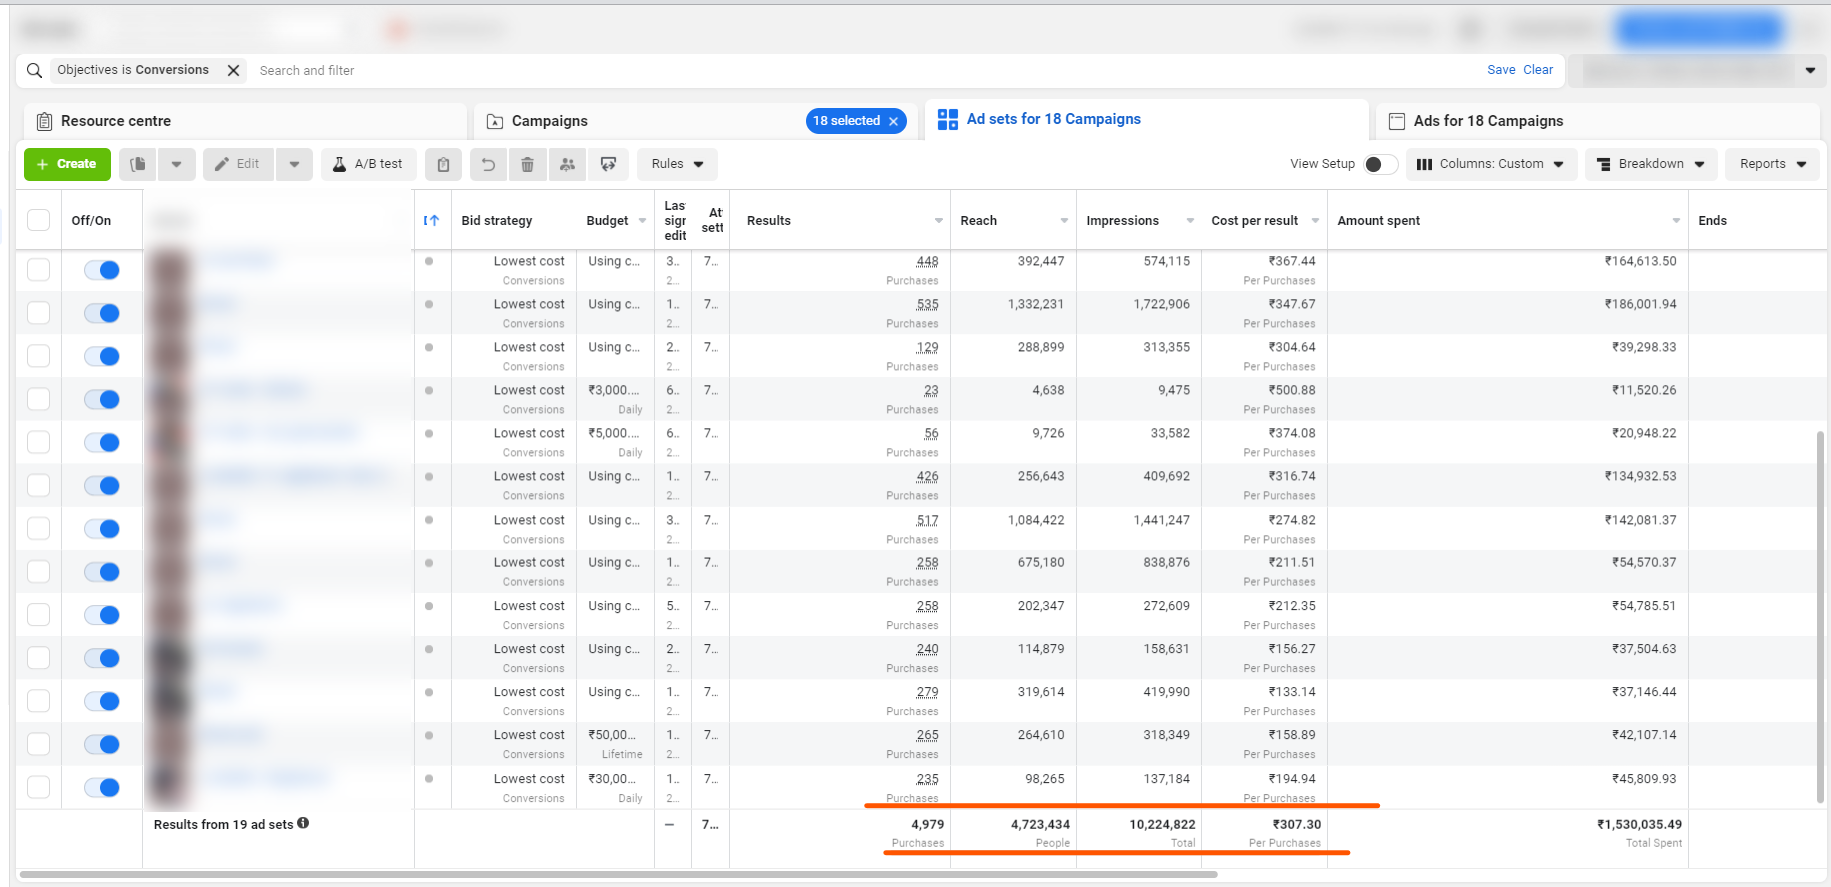Click the audience people icon in toolbar
The image size is (1831, 887).
(567, 164)
